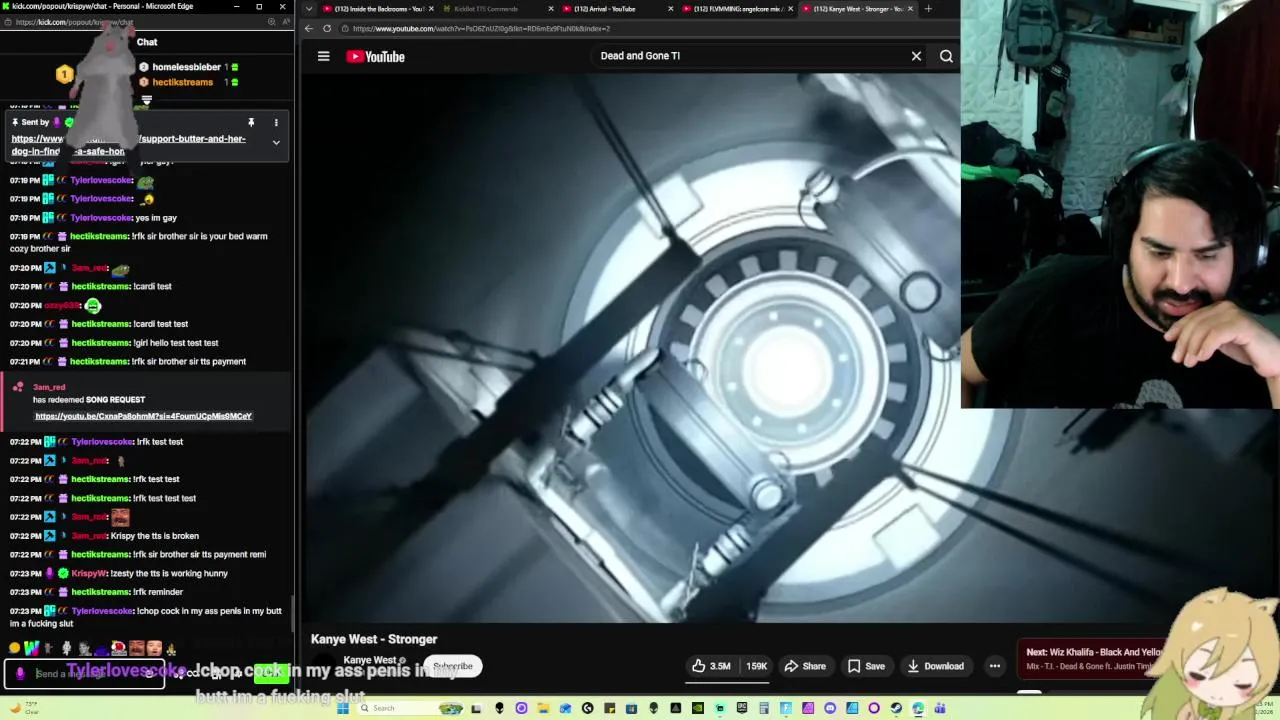Click the green chat send button
The width and height of the screenshot is (1280, 720).
point(270,673)
